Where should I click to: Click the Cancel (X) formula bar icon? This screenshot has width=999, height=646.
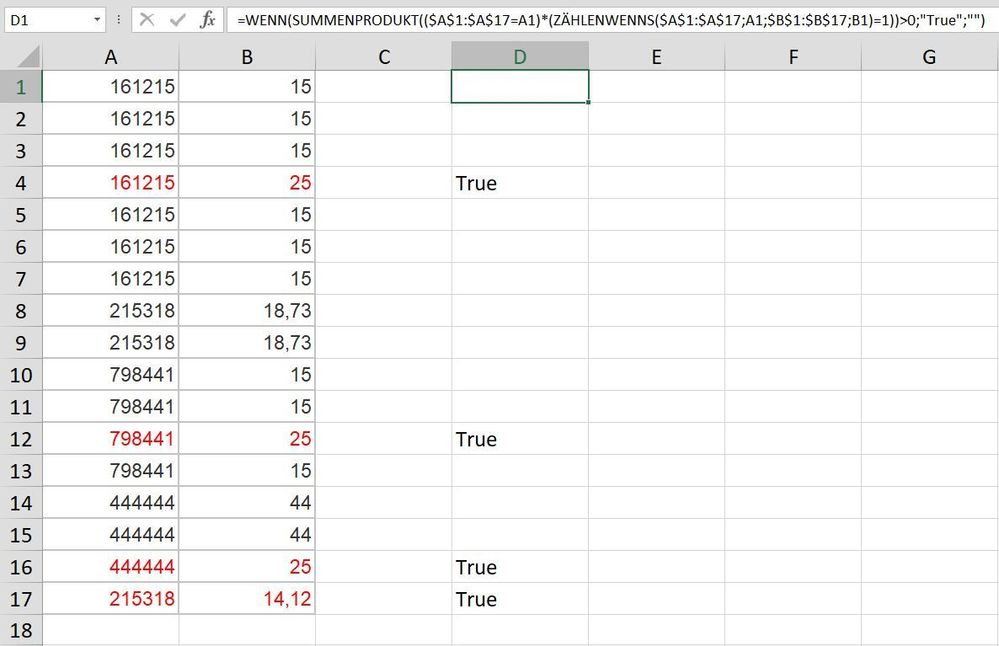coord(147,20)
